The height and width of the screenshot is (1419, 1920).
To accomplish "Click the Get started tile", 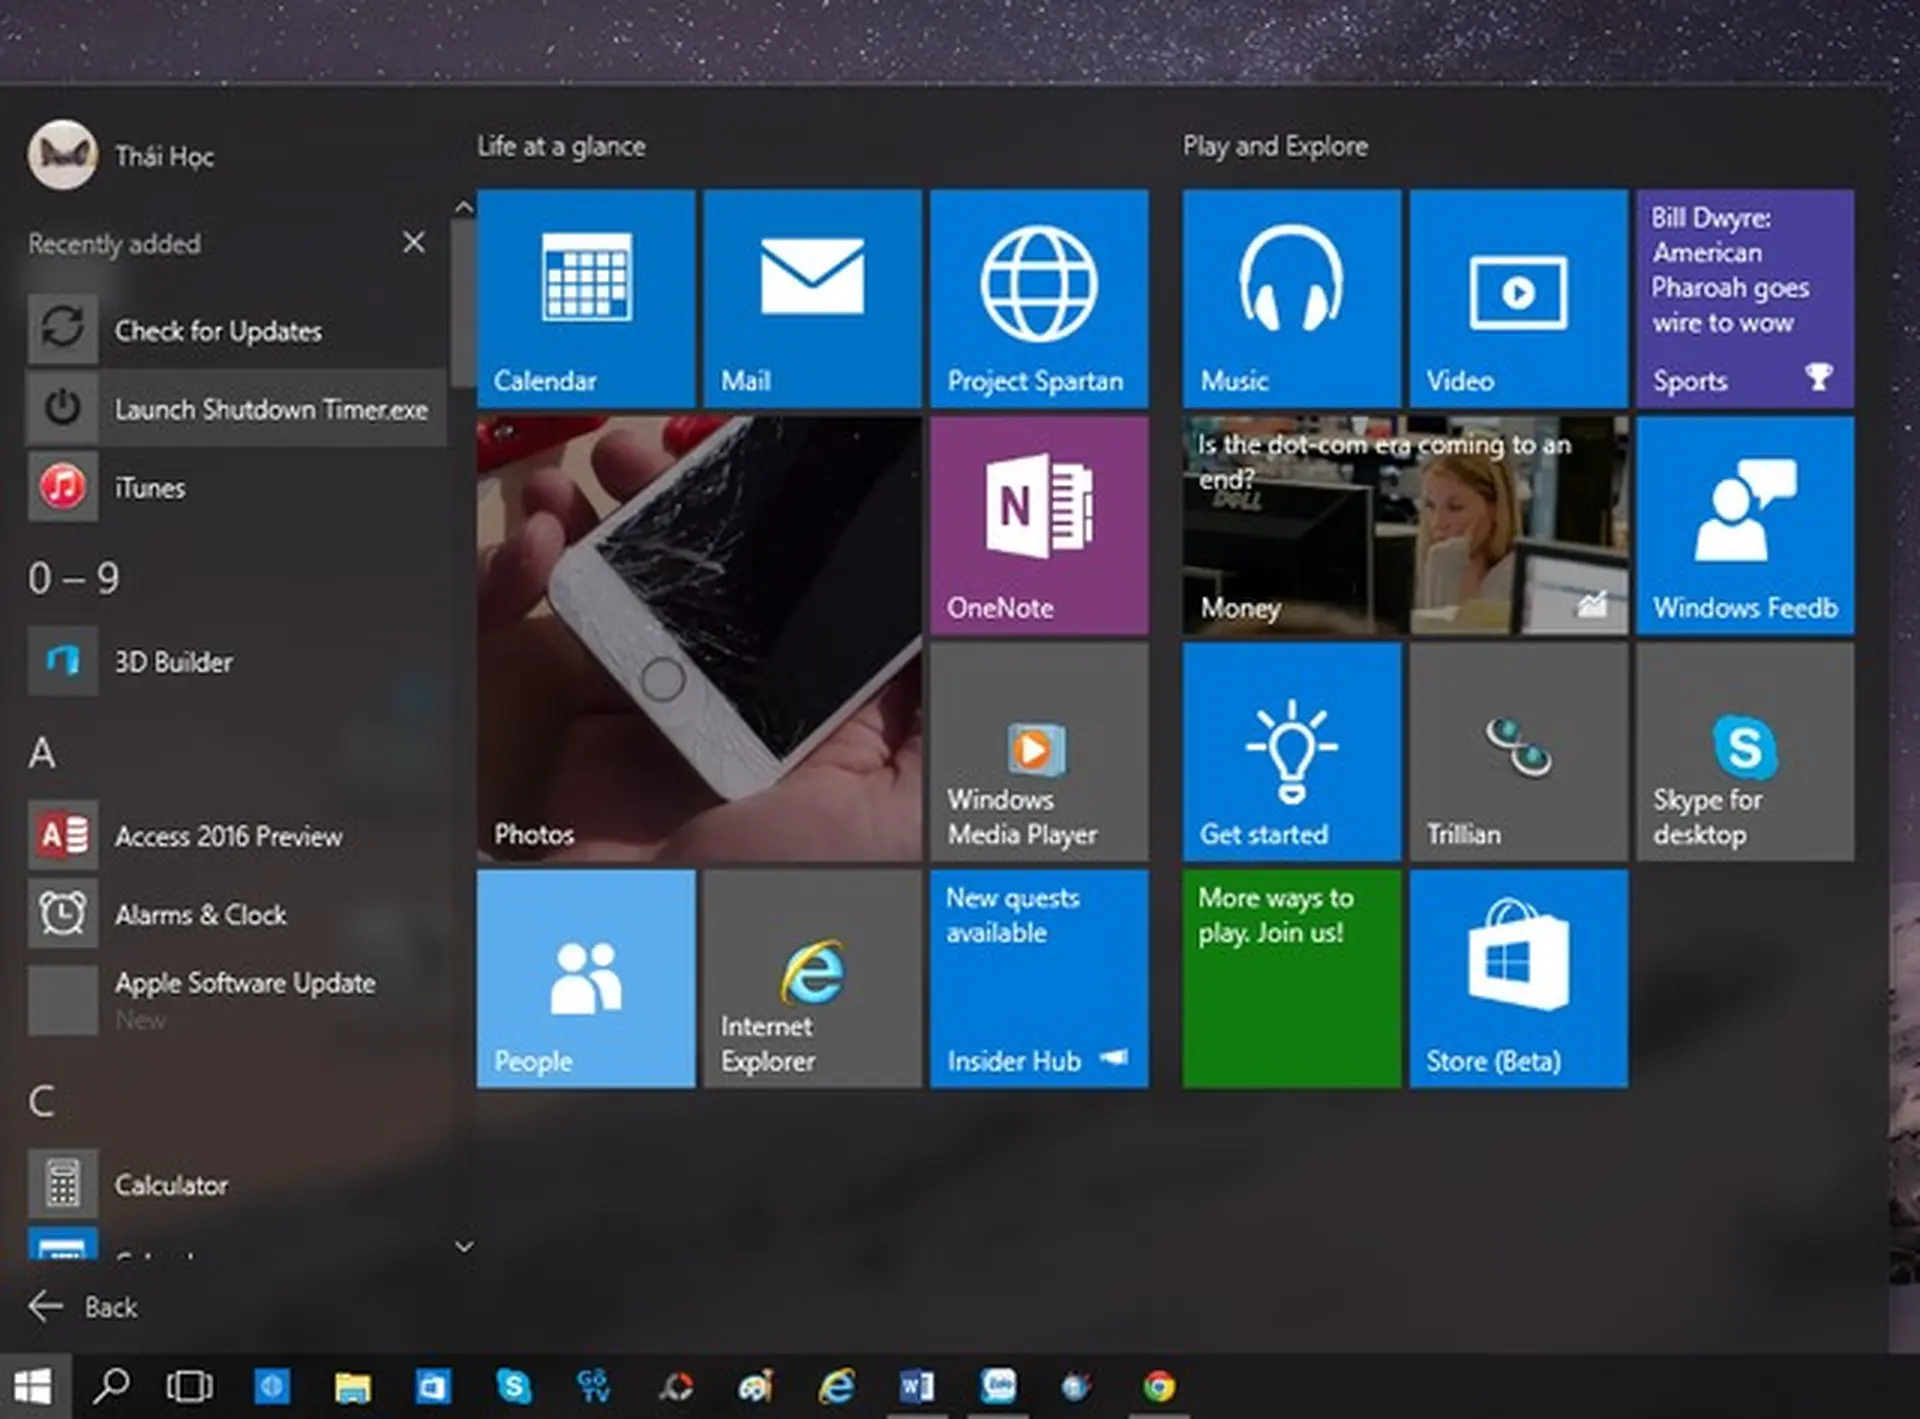I will (1291, 752).
